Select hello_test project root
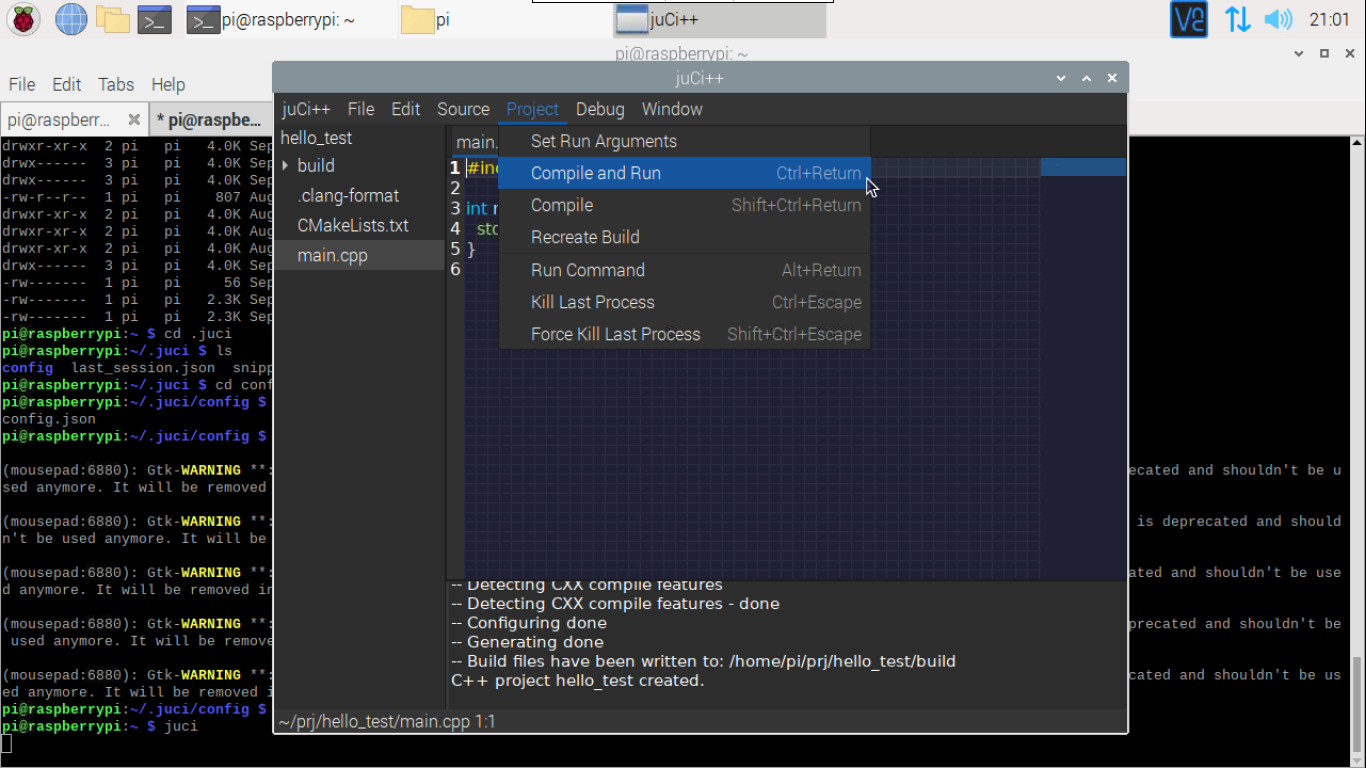Viewport: 1366px width, 768px height. tap(316, 138)
